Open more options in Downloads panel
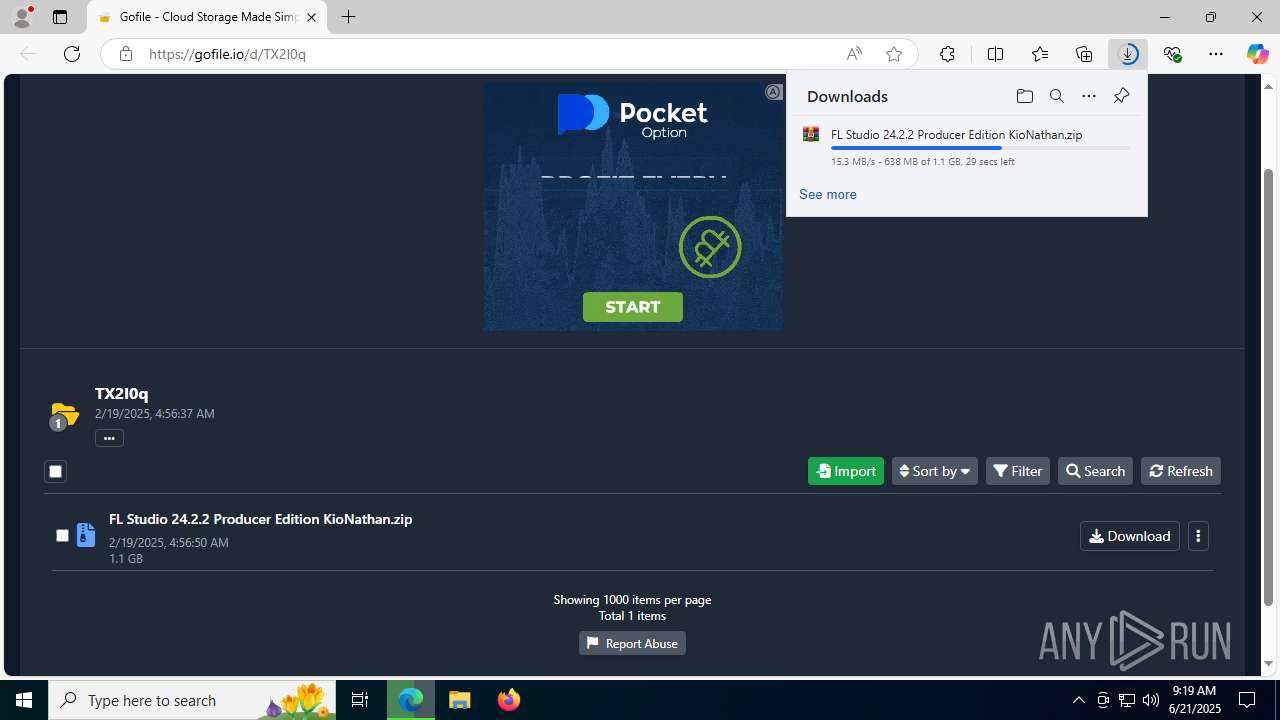 click(1089, 96)
